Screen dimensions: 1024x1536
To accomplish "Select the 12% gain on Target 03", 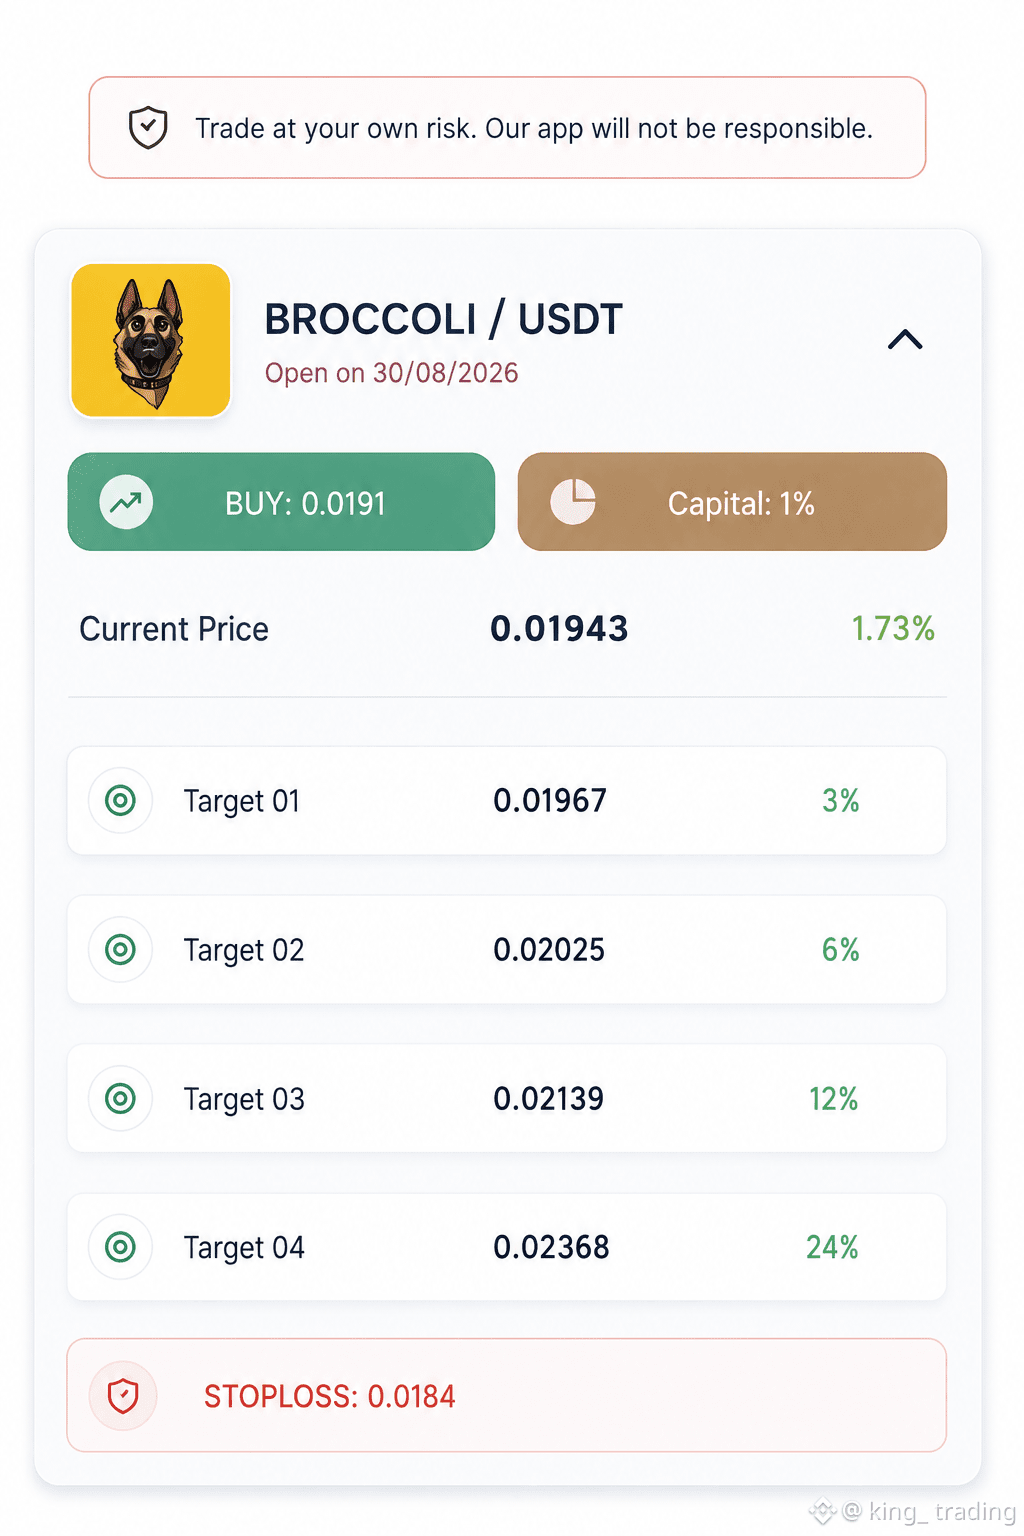I will [x=834, y=1098].
